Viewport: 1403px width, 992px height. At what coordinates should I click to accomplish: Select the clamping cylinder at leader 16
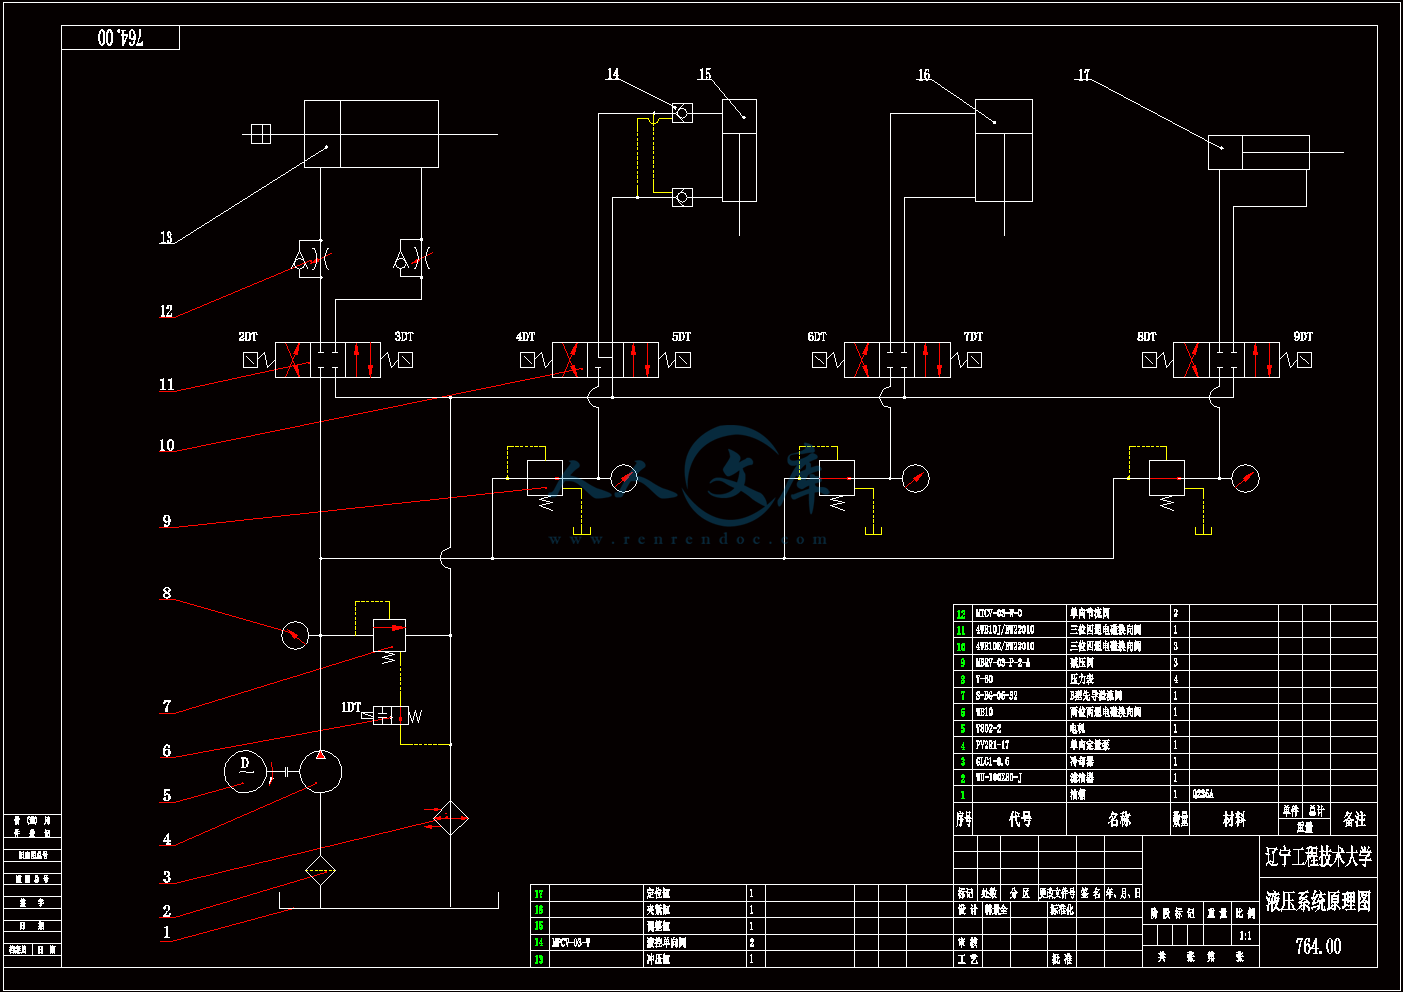[x=1004, y=151]
